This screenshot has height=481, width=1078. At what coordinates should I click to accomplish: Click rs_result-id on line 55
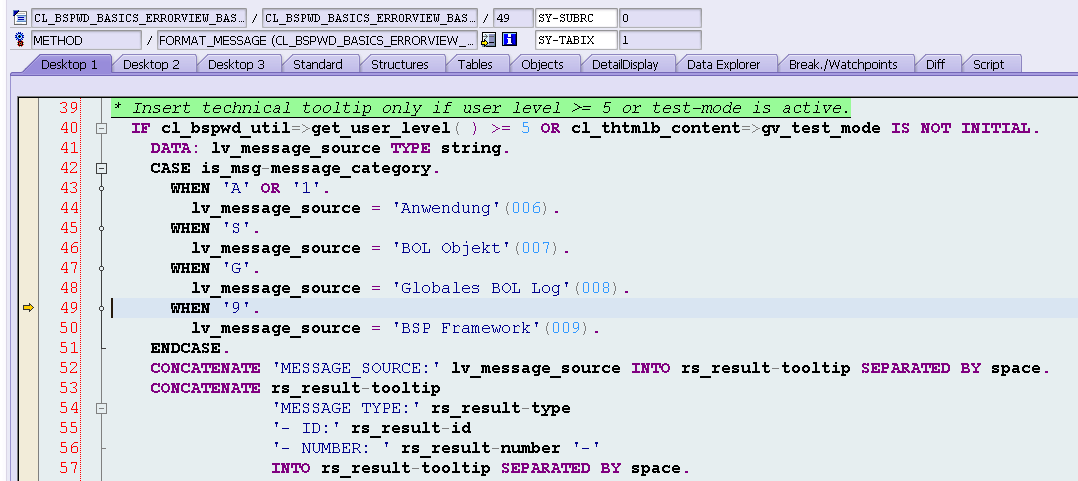click(411, 429)
